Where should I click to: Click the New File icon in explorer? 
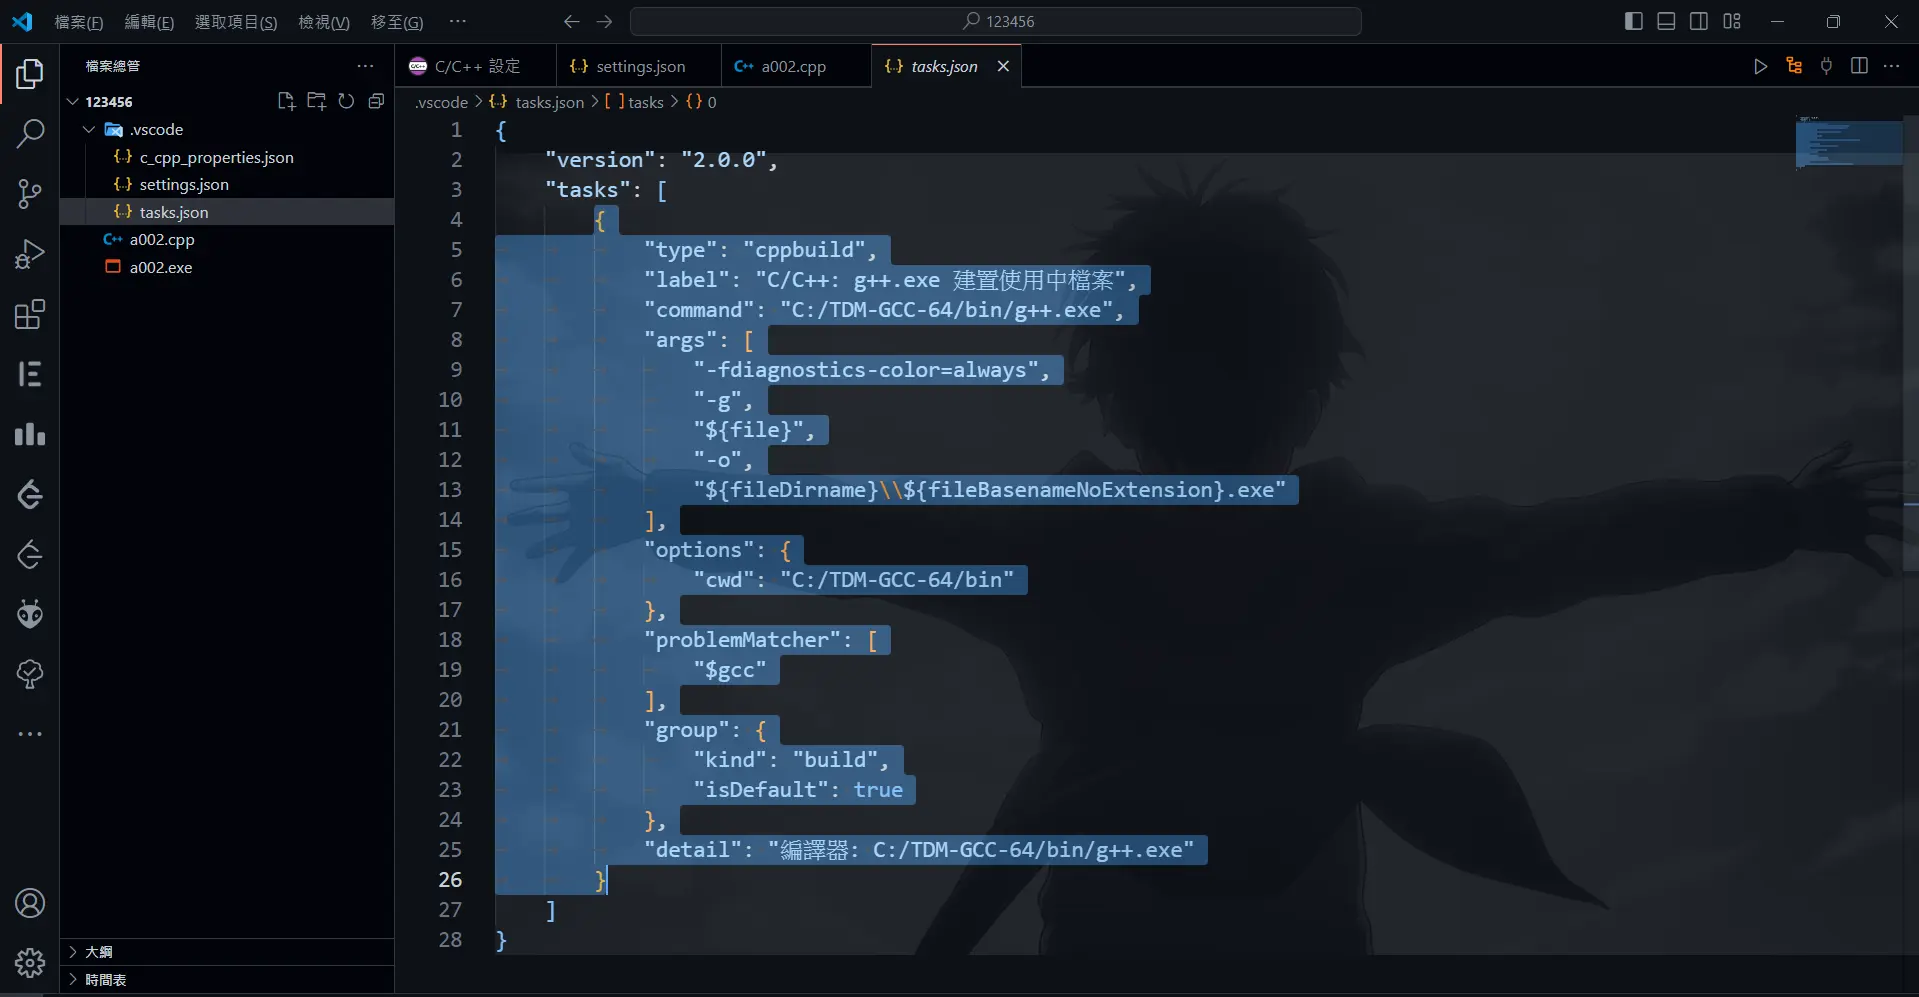(x=286, y=101)
